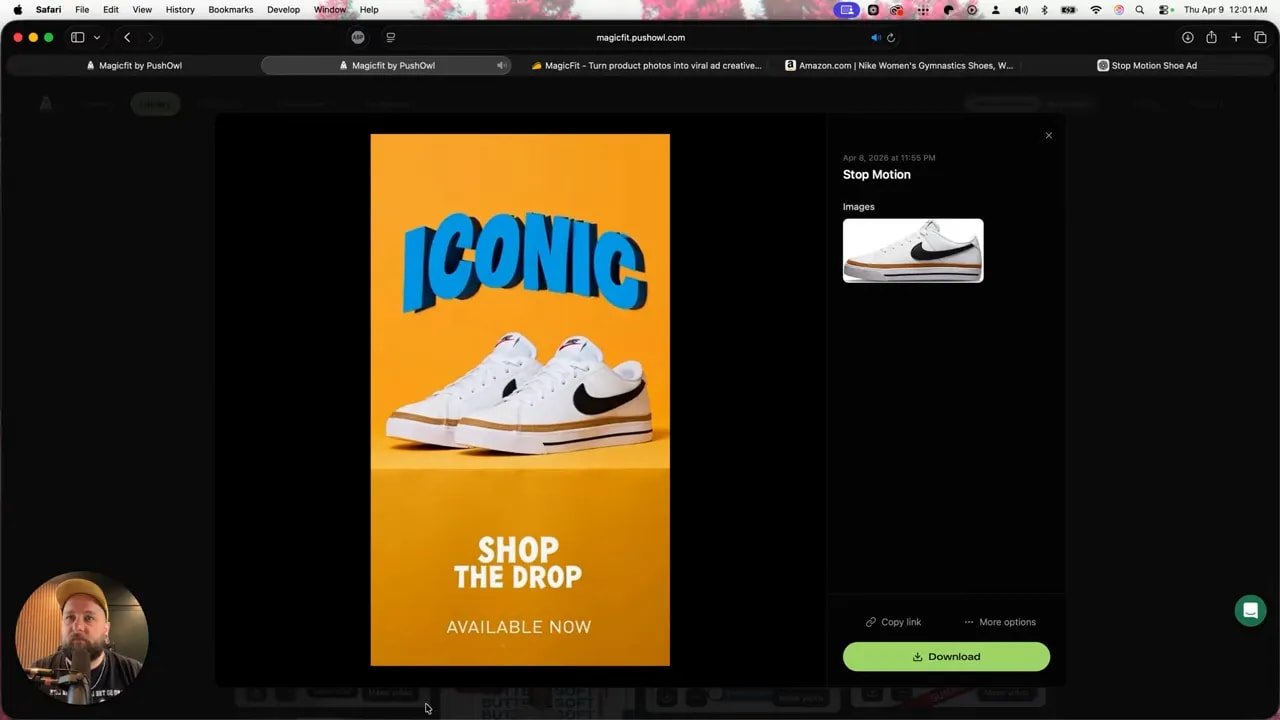Viewport: 1280px width, 720px height.
Task: Toggle the Safari sidebar visibility
Action: [x=77, y=37]
